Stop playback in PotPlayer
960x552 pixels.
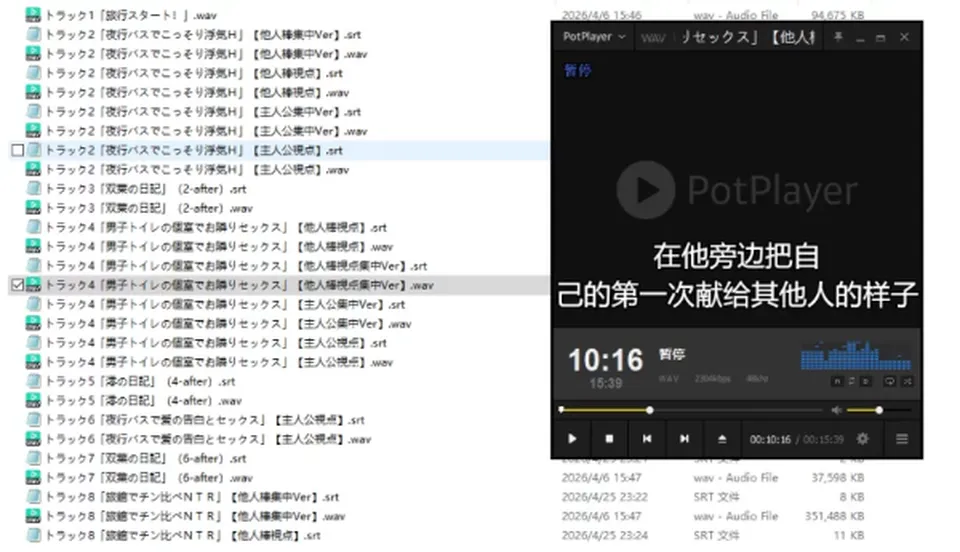609,439
